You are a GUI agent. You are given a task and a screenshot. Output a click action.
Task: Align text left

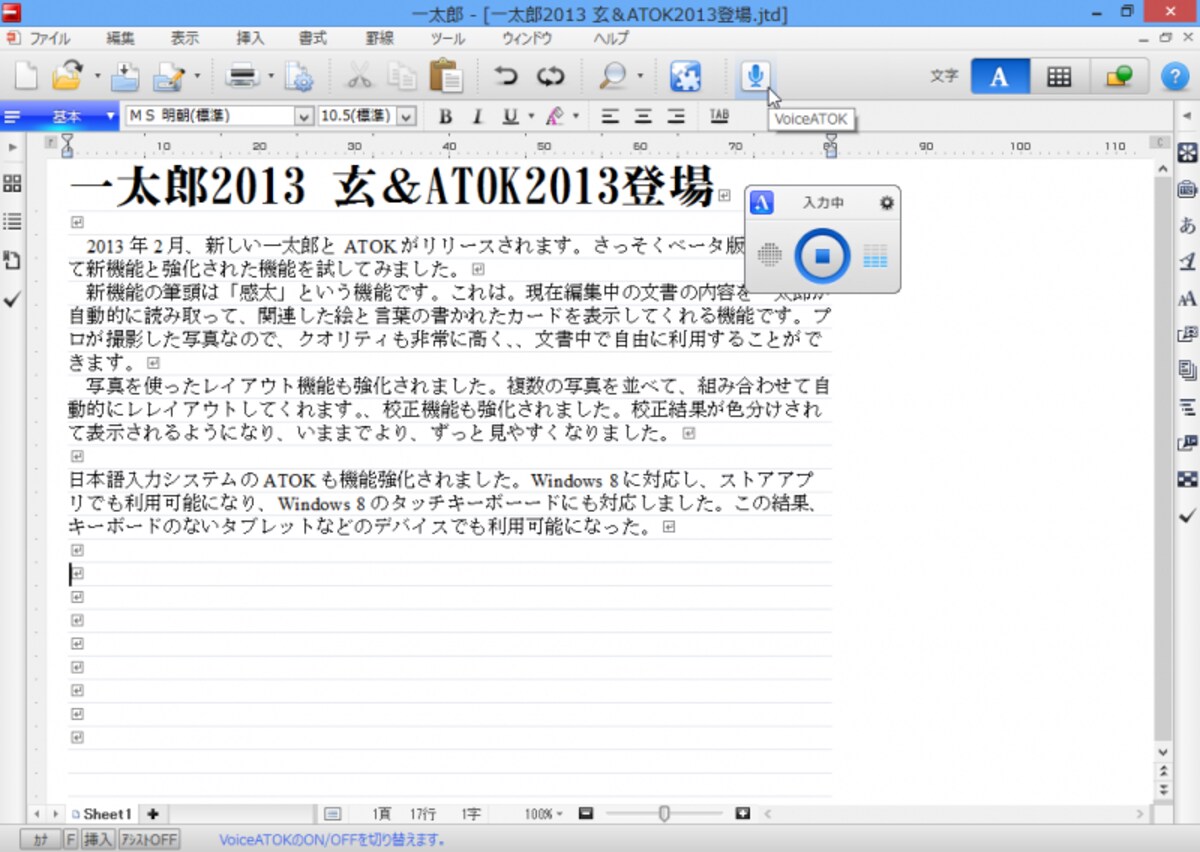pyautogui.click(x=609, y=116)
